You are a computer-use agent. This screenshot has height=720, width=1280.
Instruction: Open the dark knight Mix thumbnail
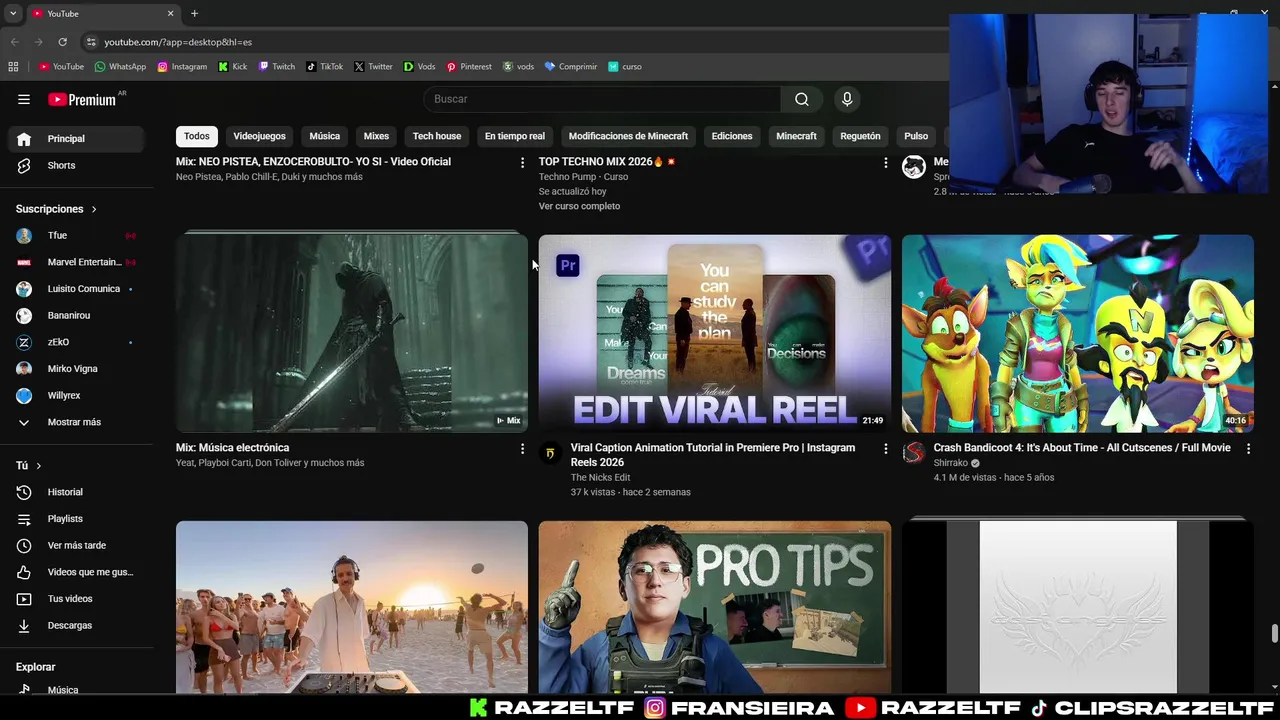[352, 333]
